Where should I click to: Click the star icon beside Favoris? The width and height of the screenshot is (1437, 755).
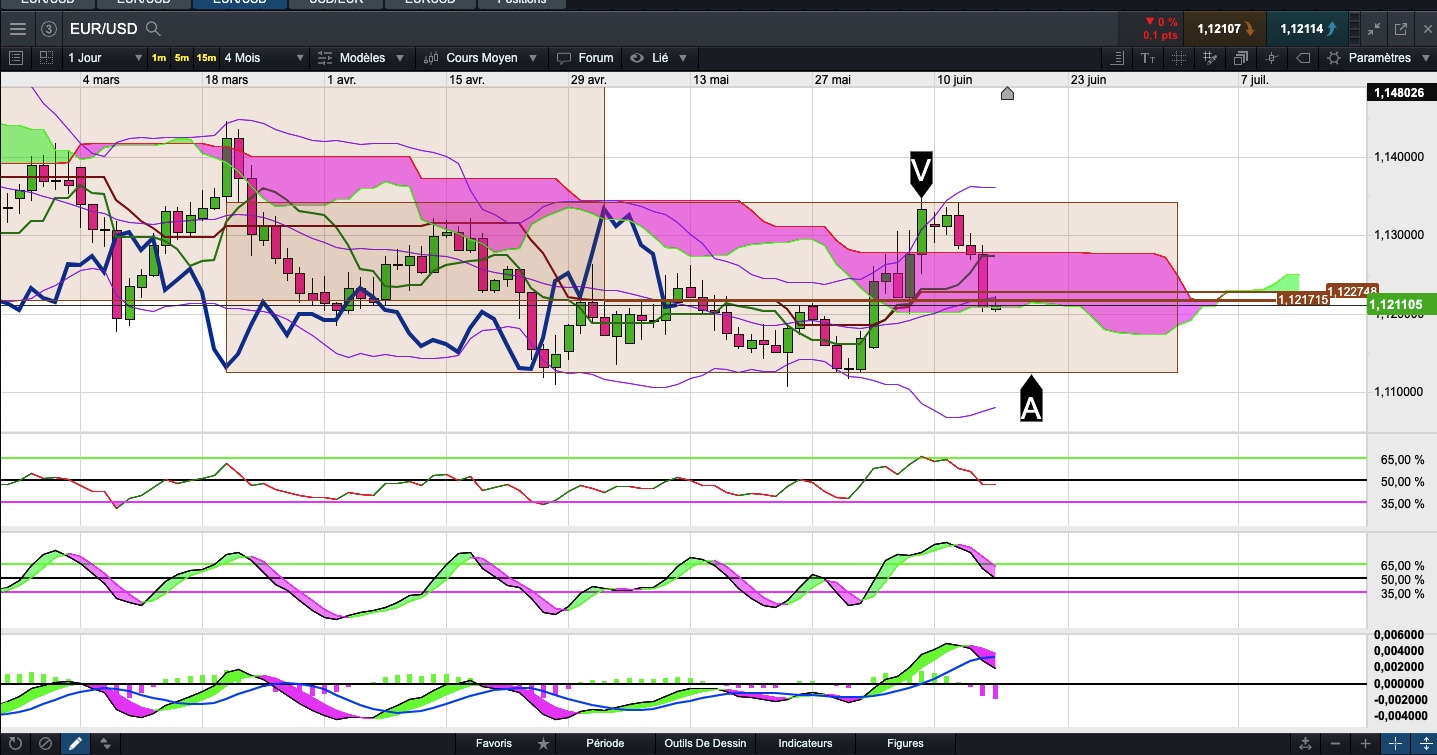543,743
